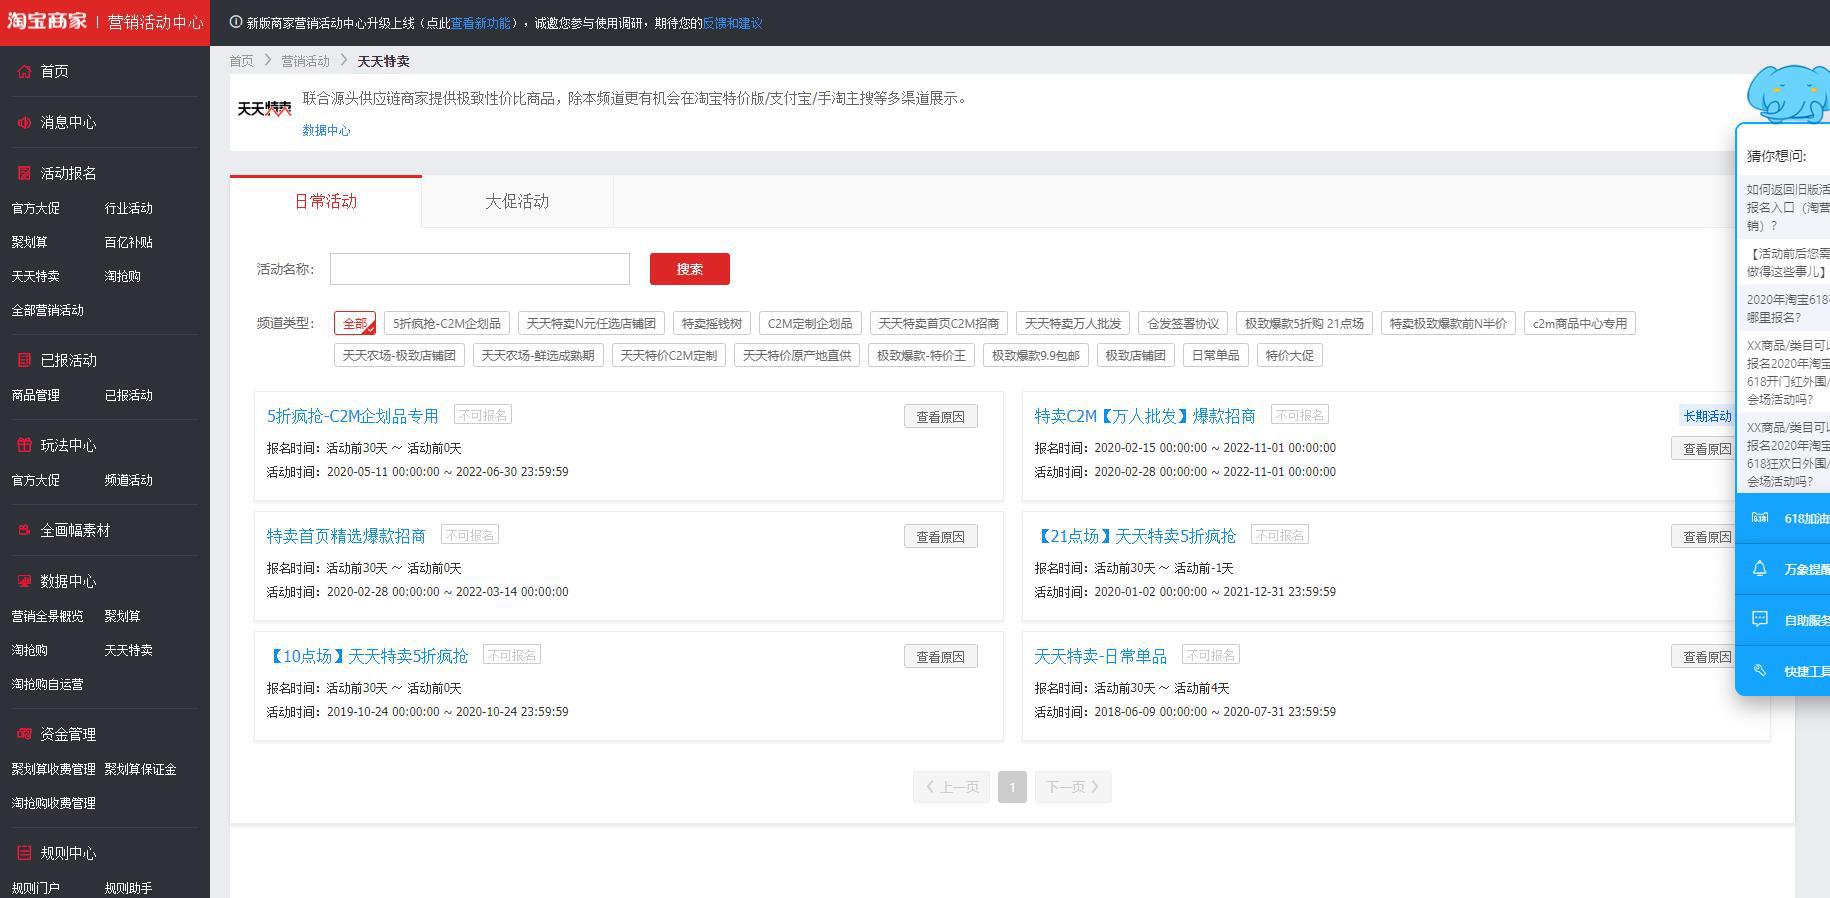Click the 规则中心 document icon
1830x898 pixels.
[x=25, y=853]
